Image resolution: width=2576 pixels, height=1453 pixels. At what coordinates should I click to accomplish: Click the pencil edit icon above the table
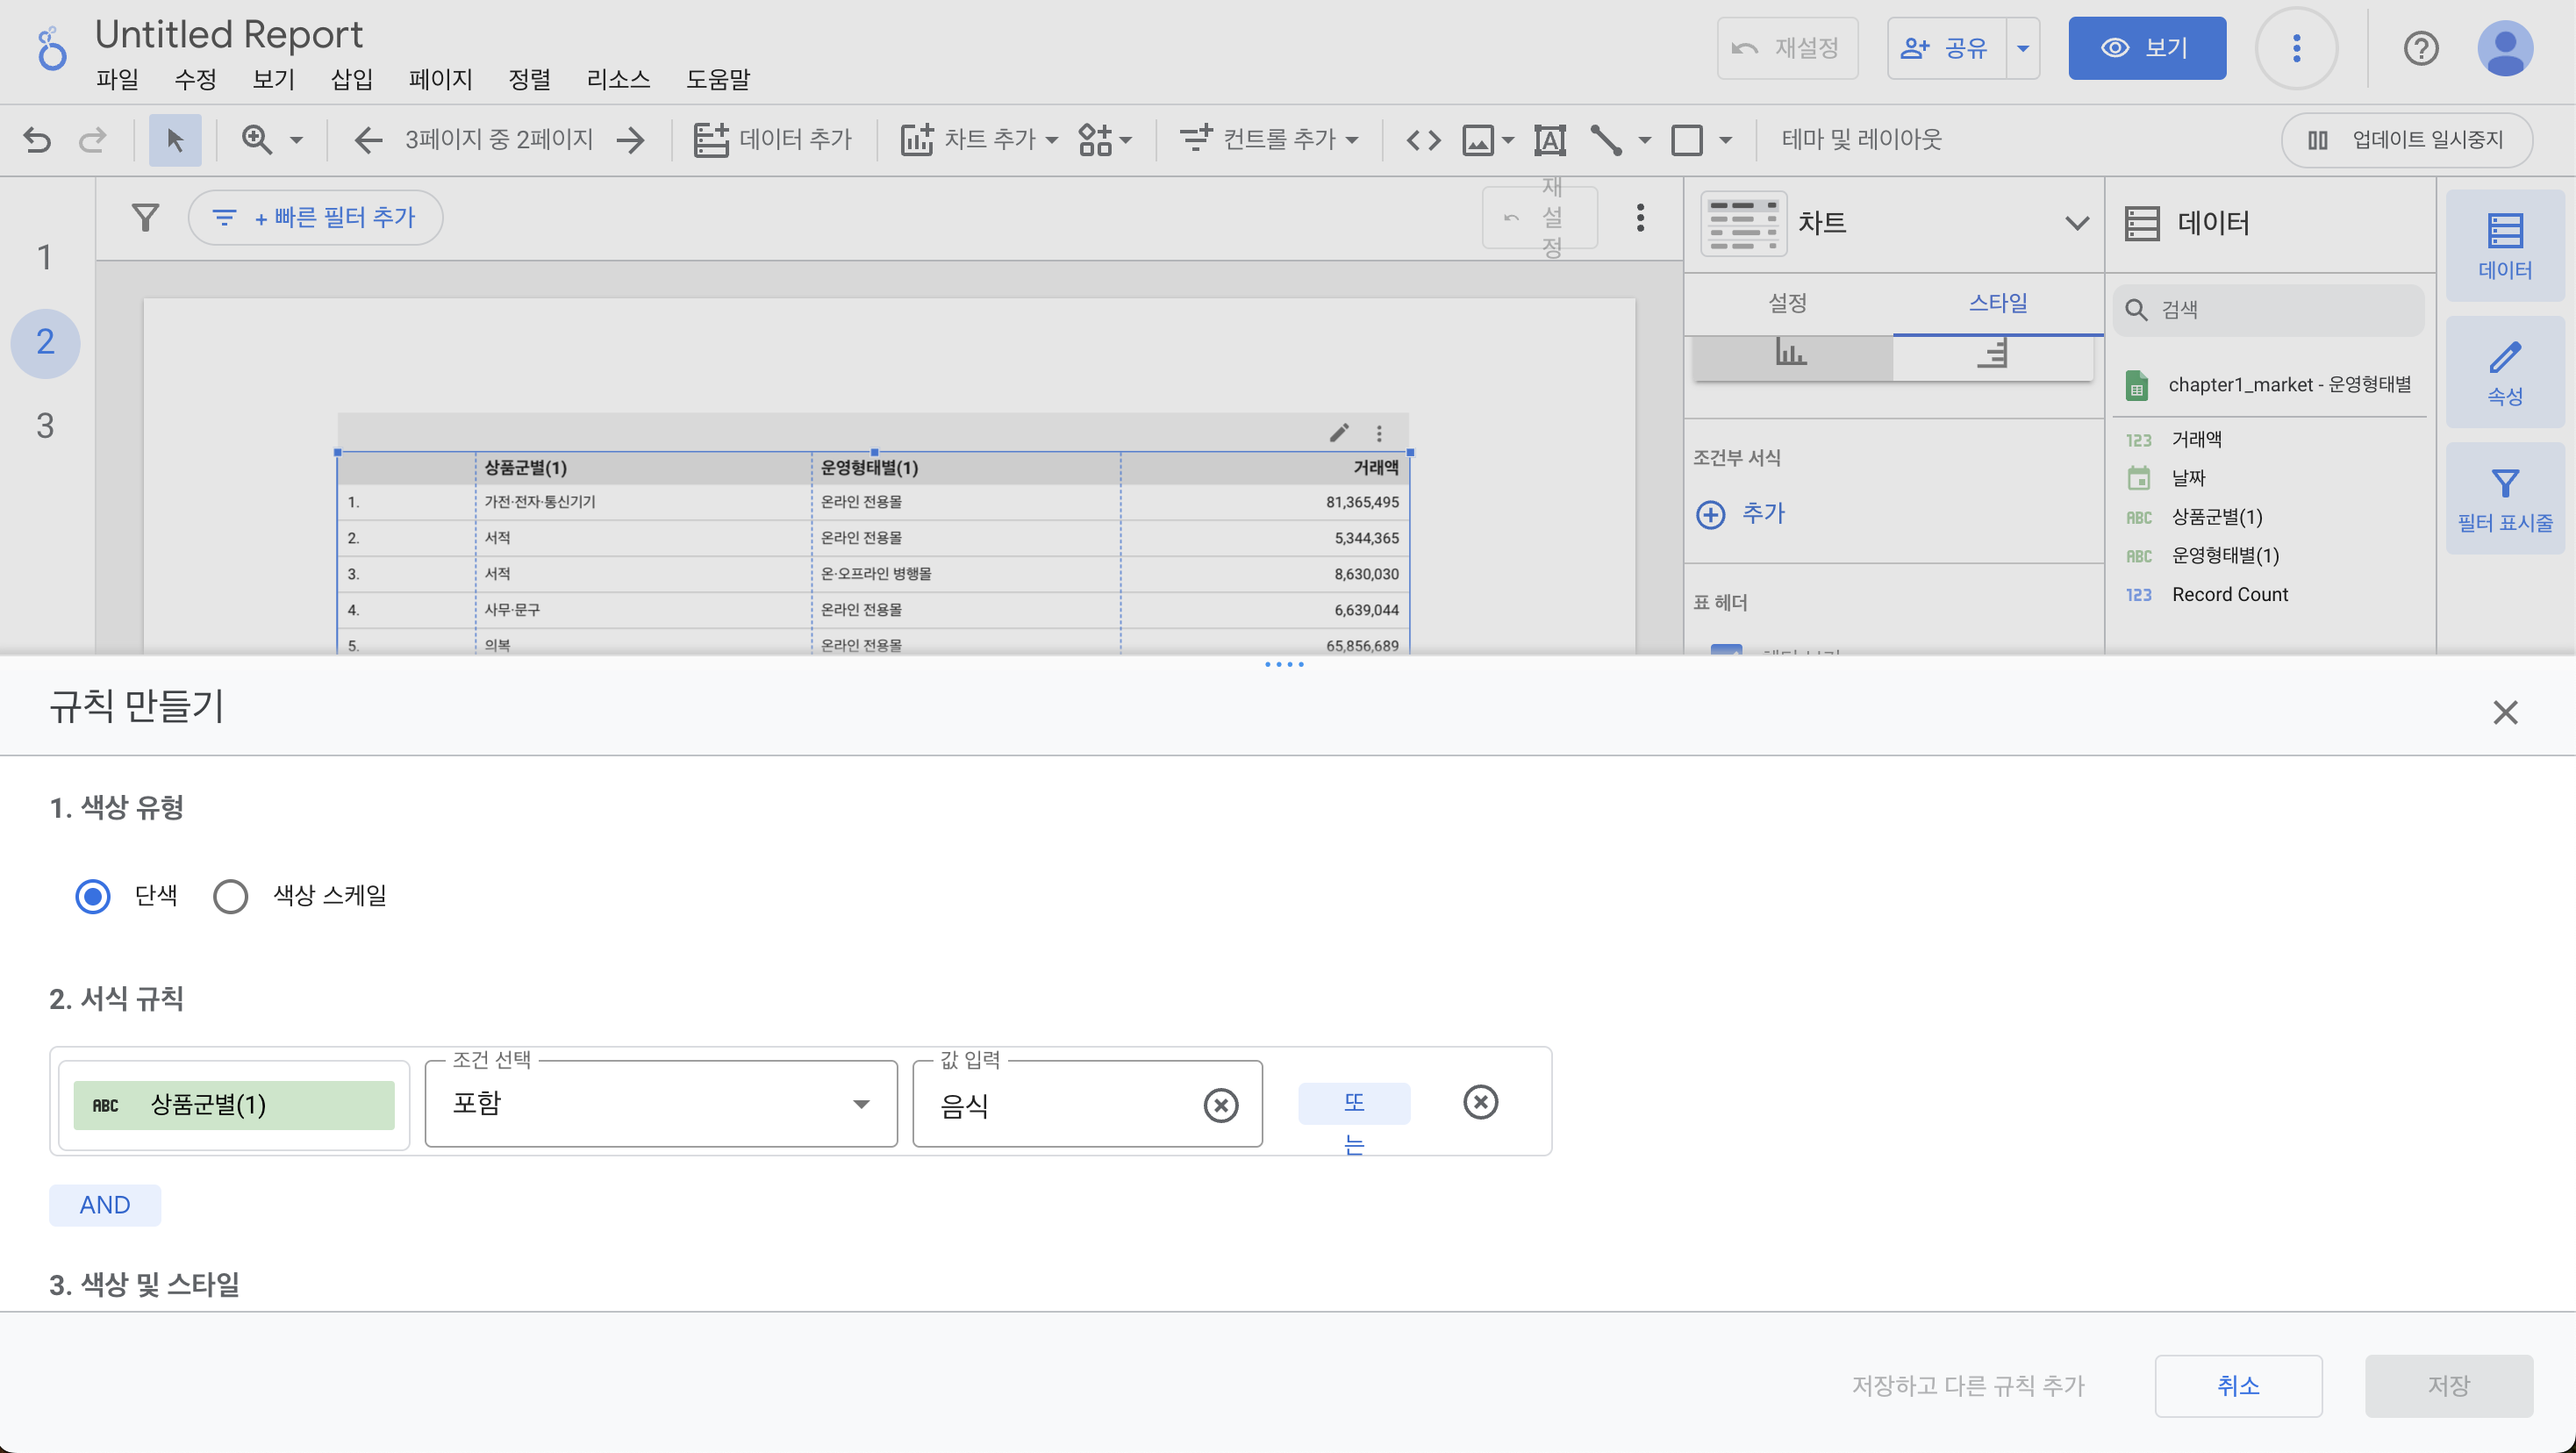click(x=1339, y=433)
